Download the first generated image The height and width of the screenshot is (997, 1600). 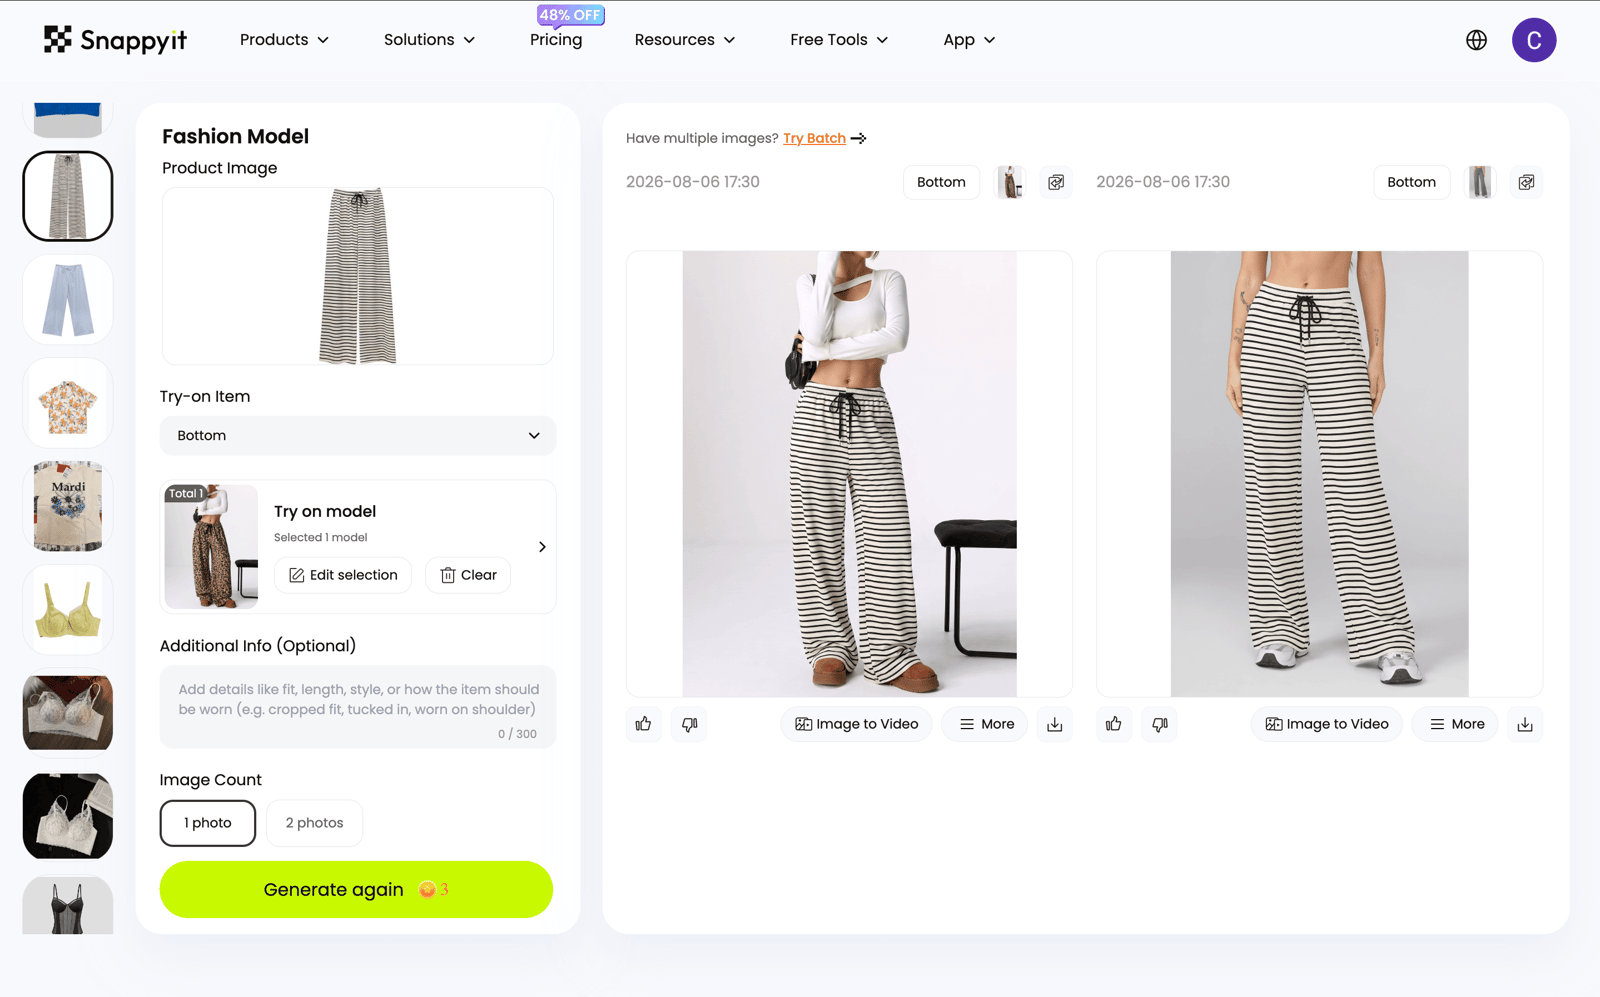(1055, 724)
